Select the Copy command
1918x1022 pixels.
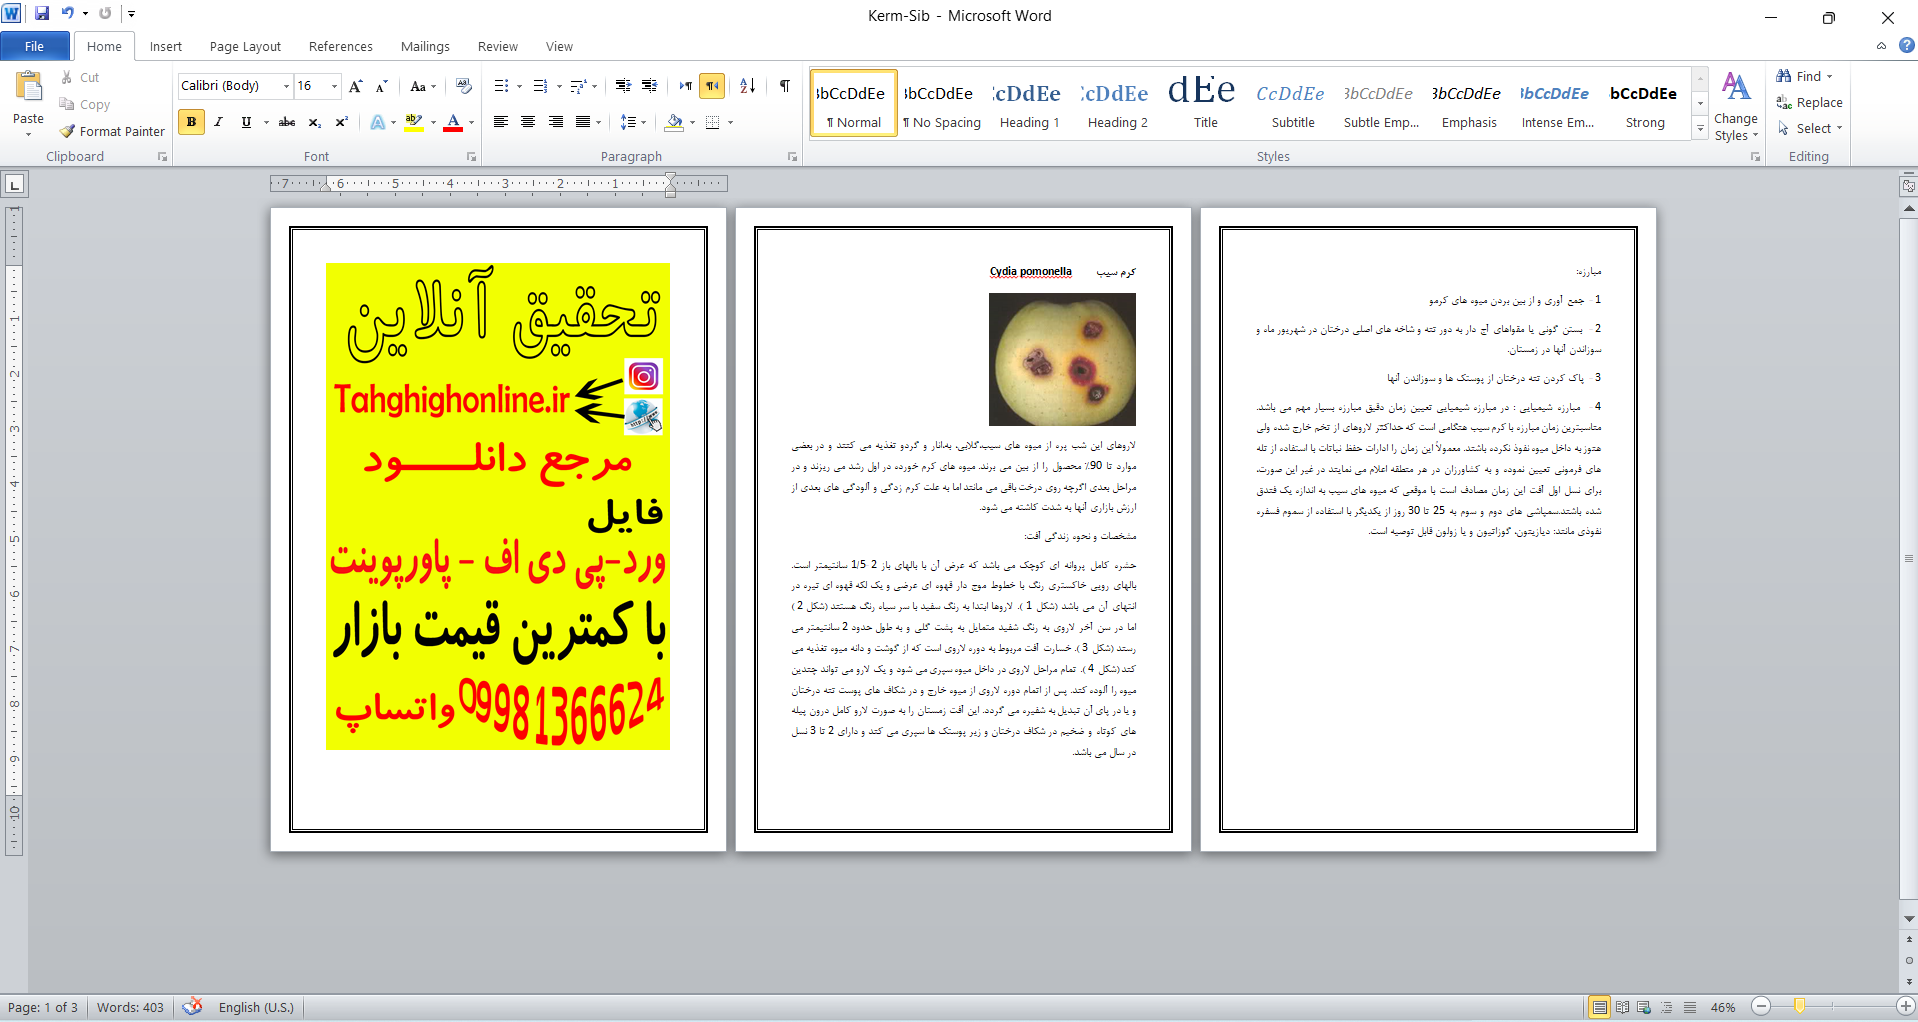[84, 104]
